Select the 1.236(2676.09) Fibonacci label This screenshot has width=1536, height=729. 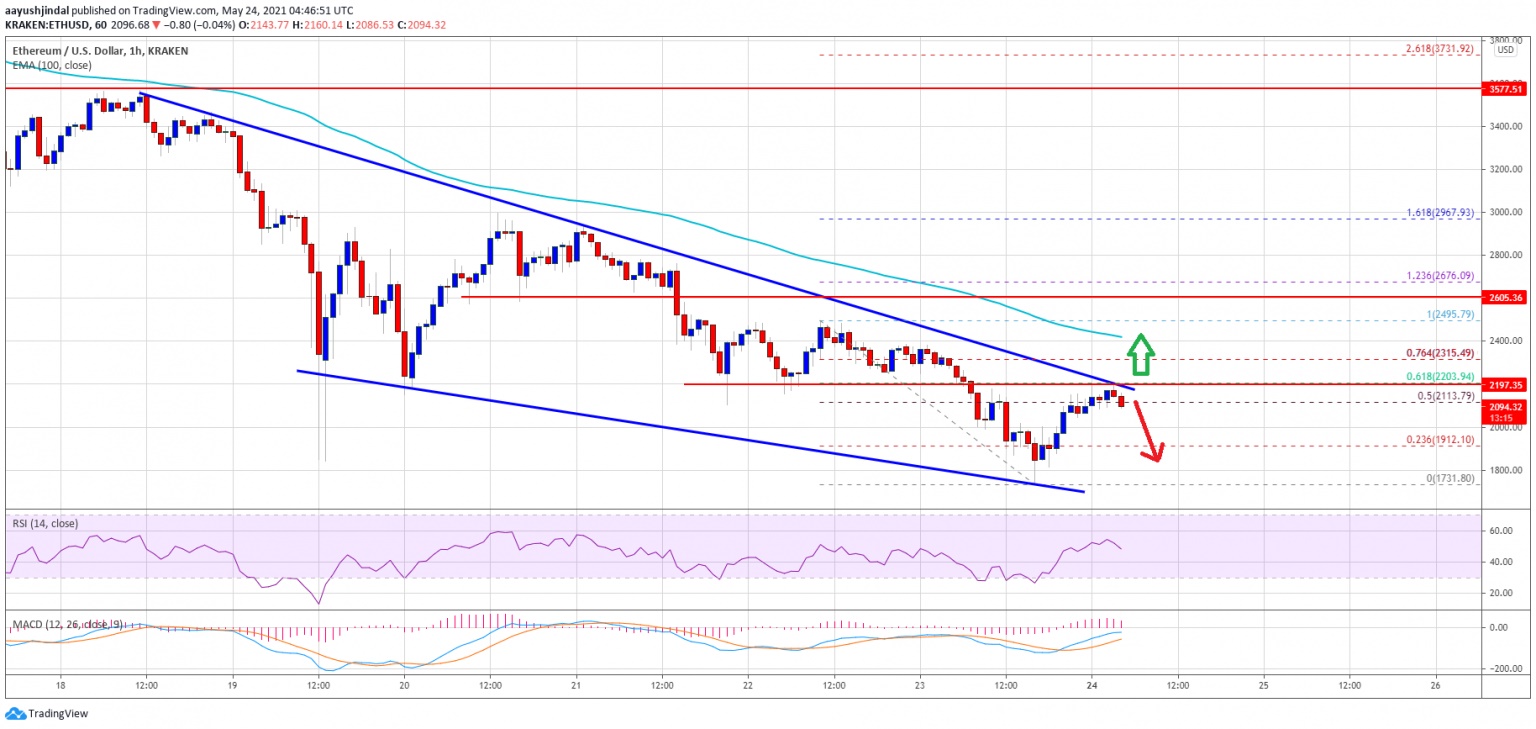(x=1439, y=275)
